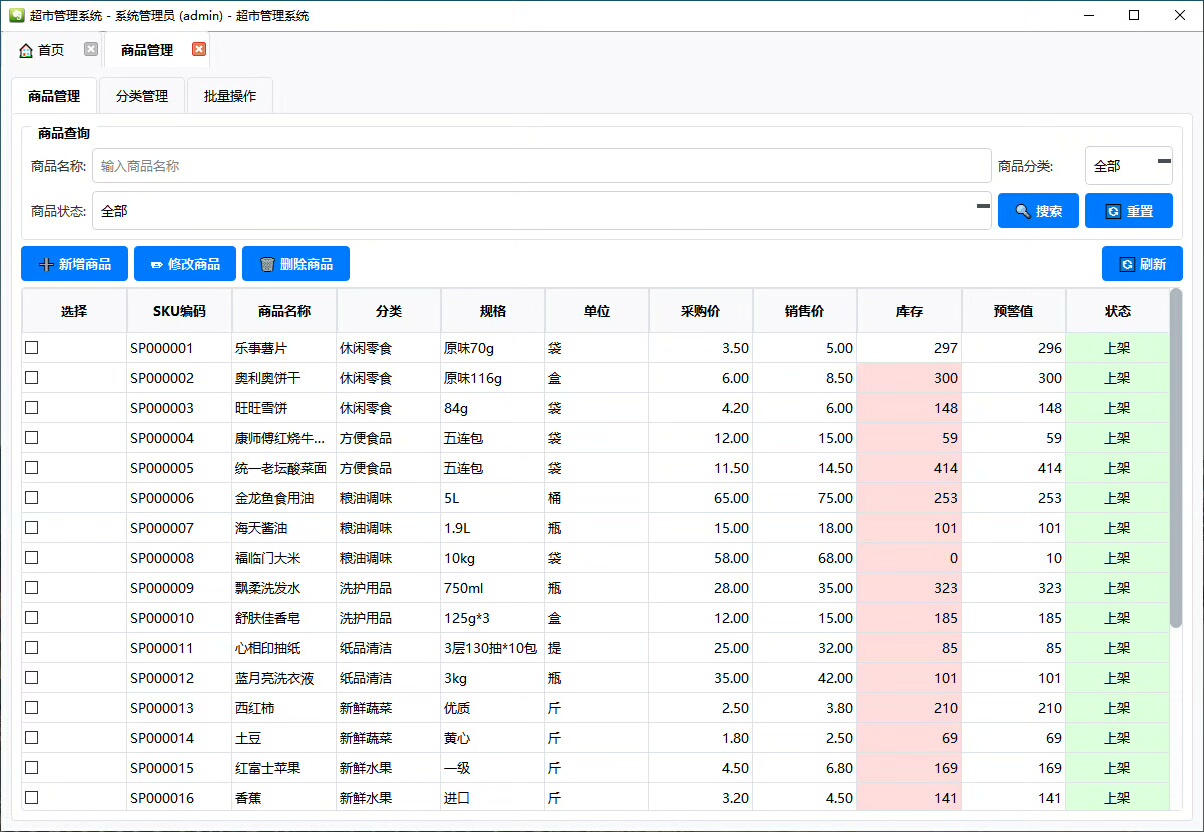
Task: Close the 商品管理 tab using red X
Action: click(199, 49)
